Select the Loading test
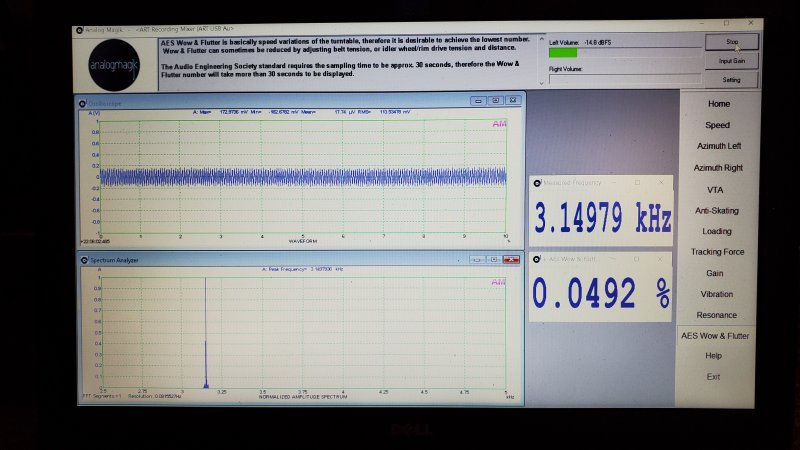 pos(717,231)
